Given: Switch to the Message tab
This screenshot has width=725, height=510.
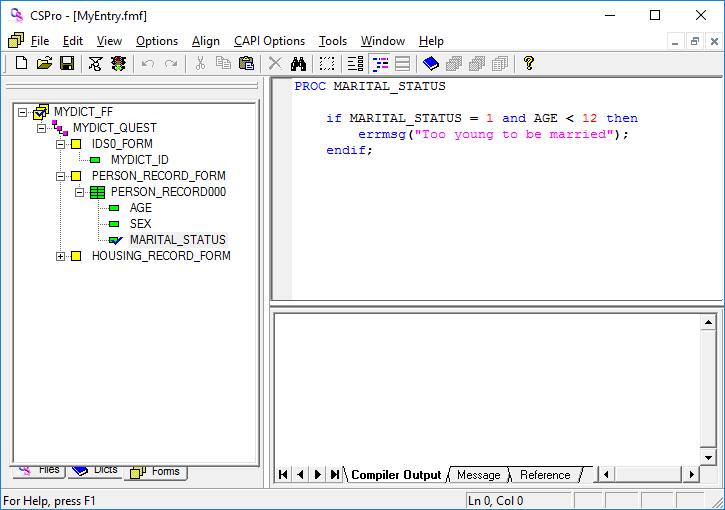Looking at the screenshot, I should coord(478,475).
